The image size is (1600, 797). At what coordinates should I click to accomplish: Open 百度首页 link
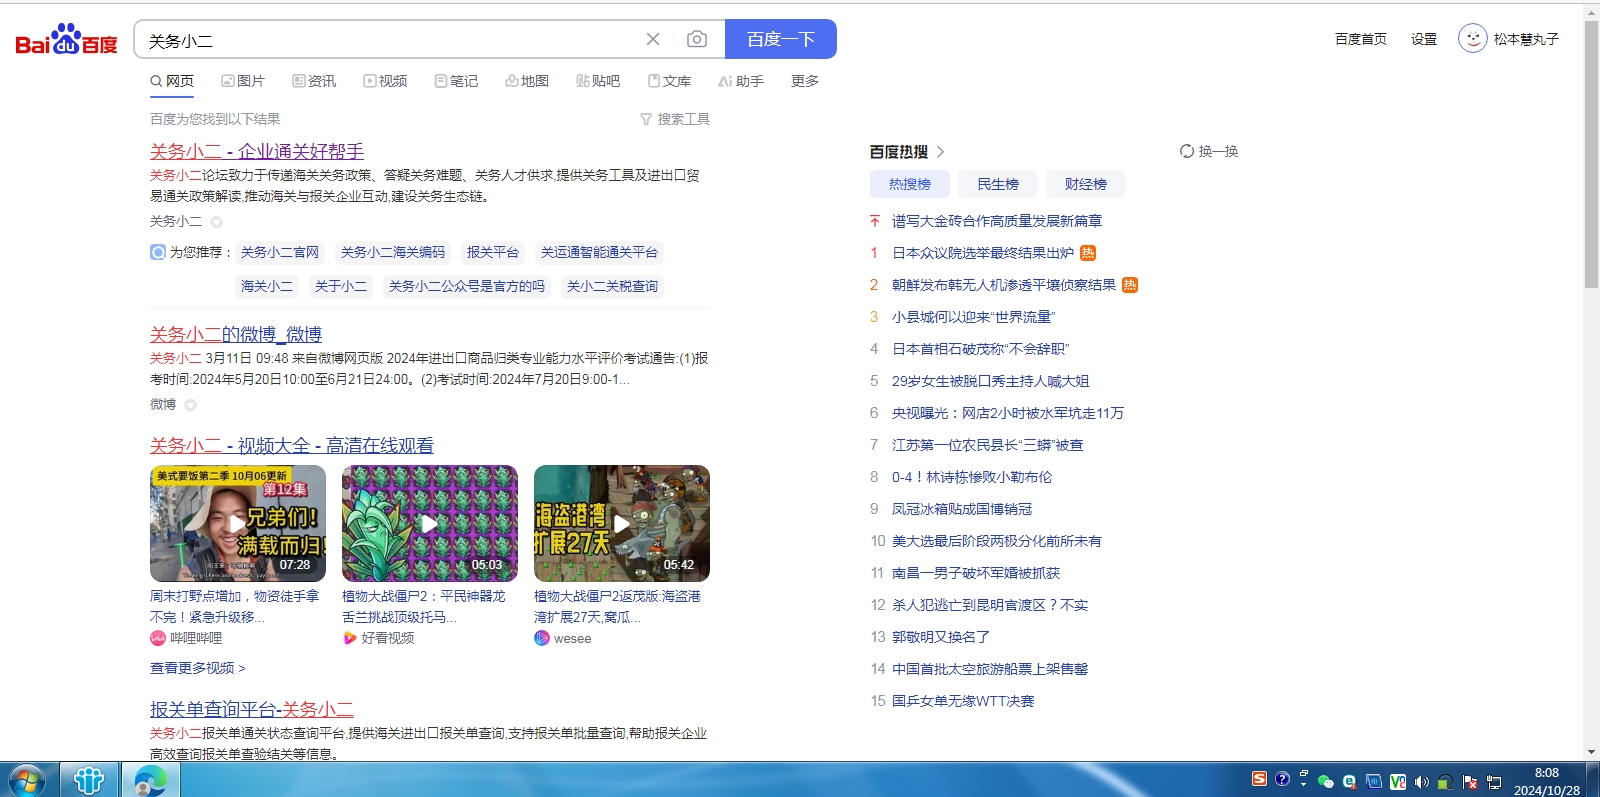coord(1361,39)
